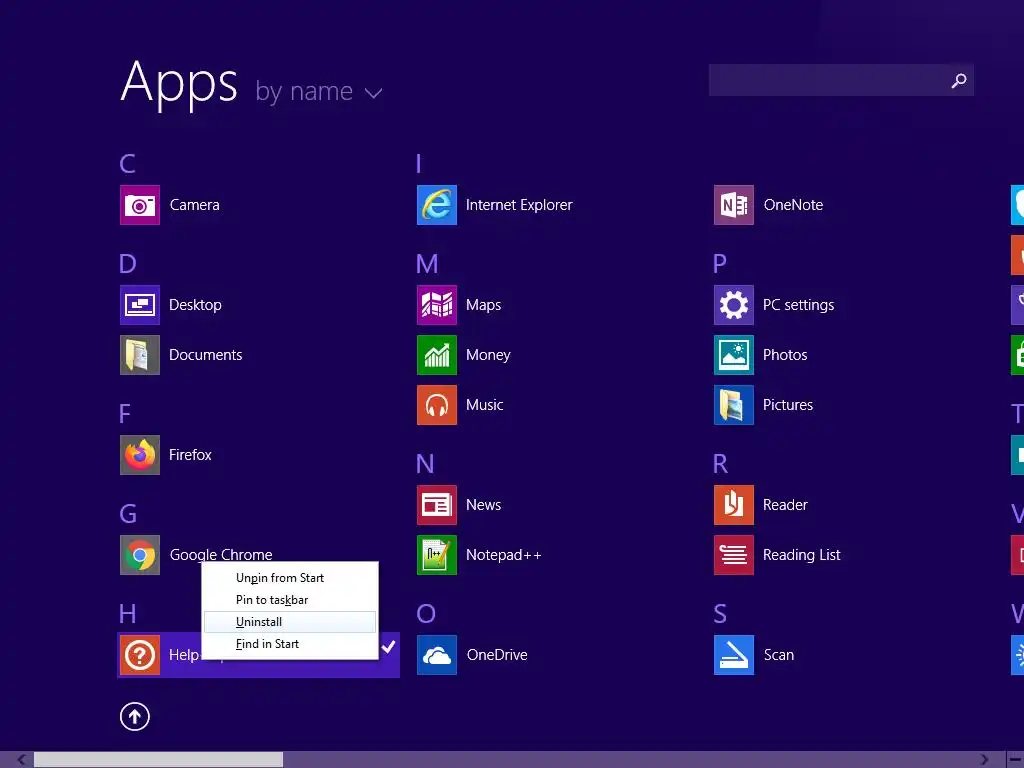Click the 'PC settings' label
This screenshot has width=1024, height=768.
coord(798,305)
